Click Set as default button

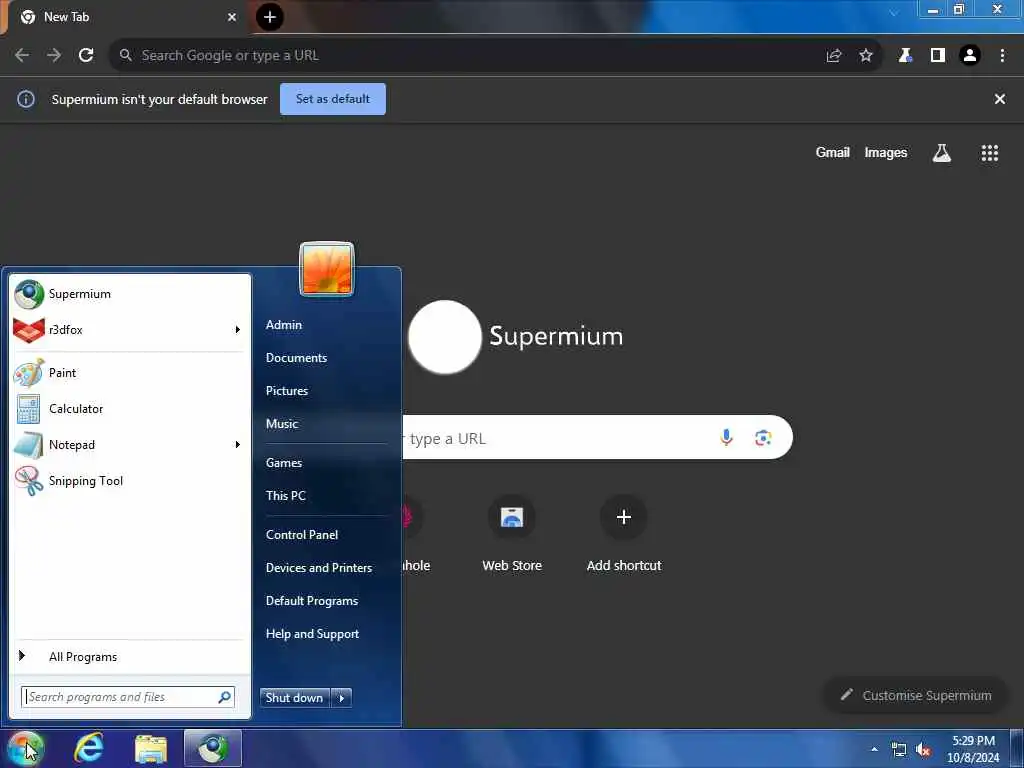tap(333, 99)
